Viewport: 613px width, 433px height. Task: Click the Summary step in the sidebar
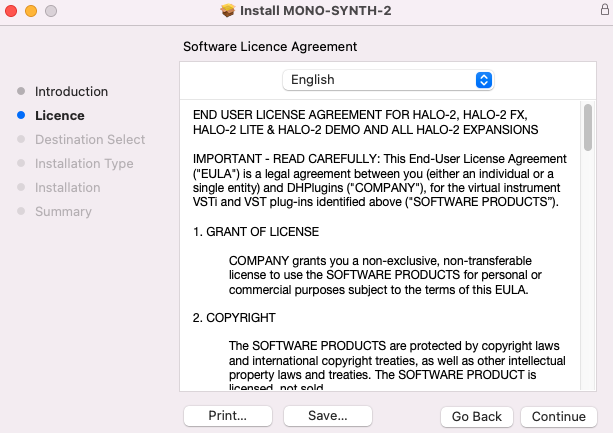click(x=63, y=211)
